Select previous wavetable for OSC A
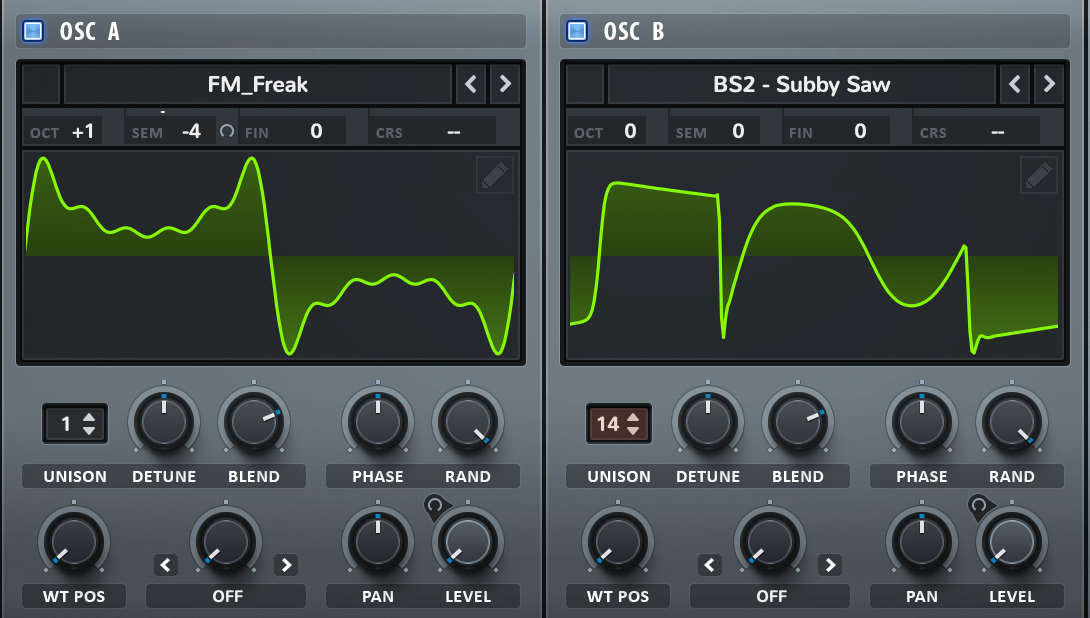The height and width of the screenshot is (618, 1090). pos(471,84)
